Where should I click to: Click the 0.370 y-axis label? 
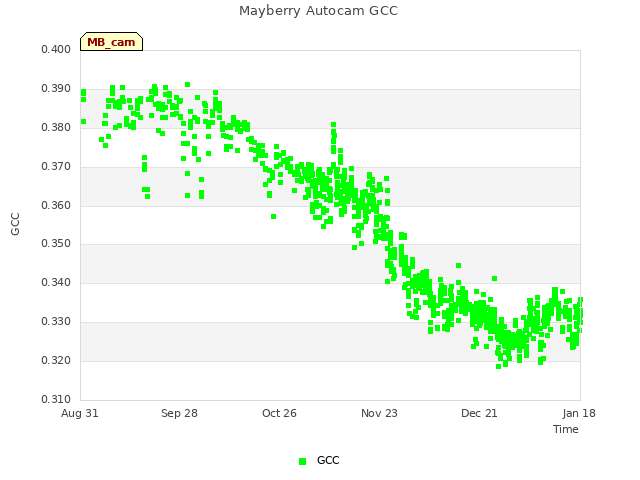(x=56, y=167)
